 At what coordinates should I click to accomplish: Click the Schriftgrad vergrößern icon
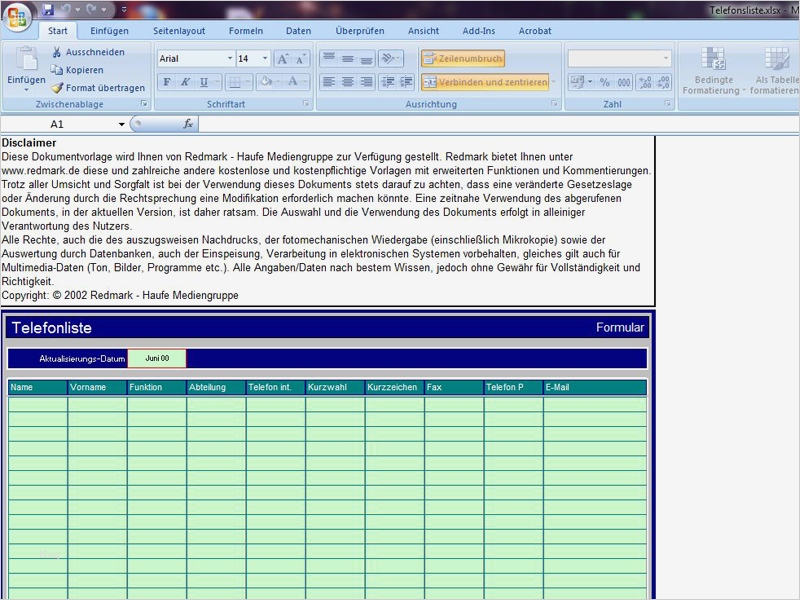point(283,58)
